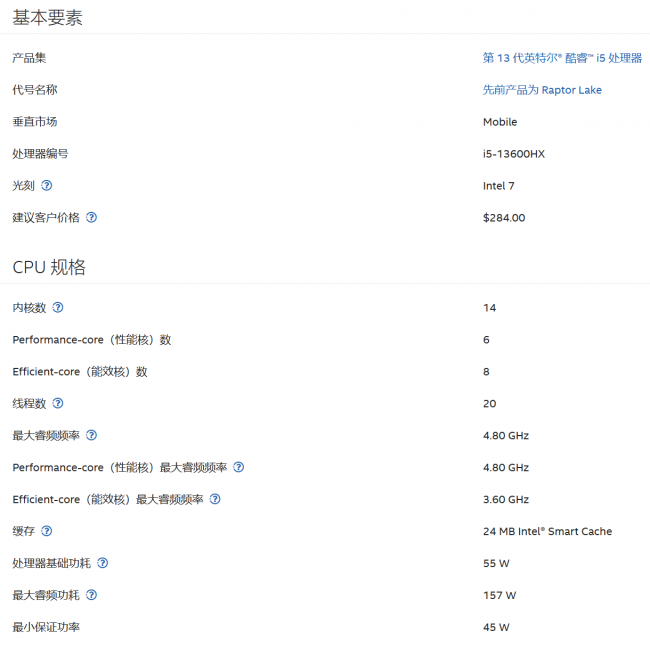
Task: Follow the 先前产品为 Raptor Lake link
Action: pos(542,90)
